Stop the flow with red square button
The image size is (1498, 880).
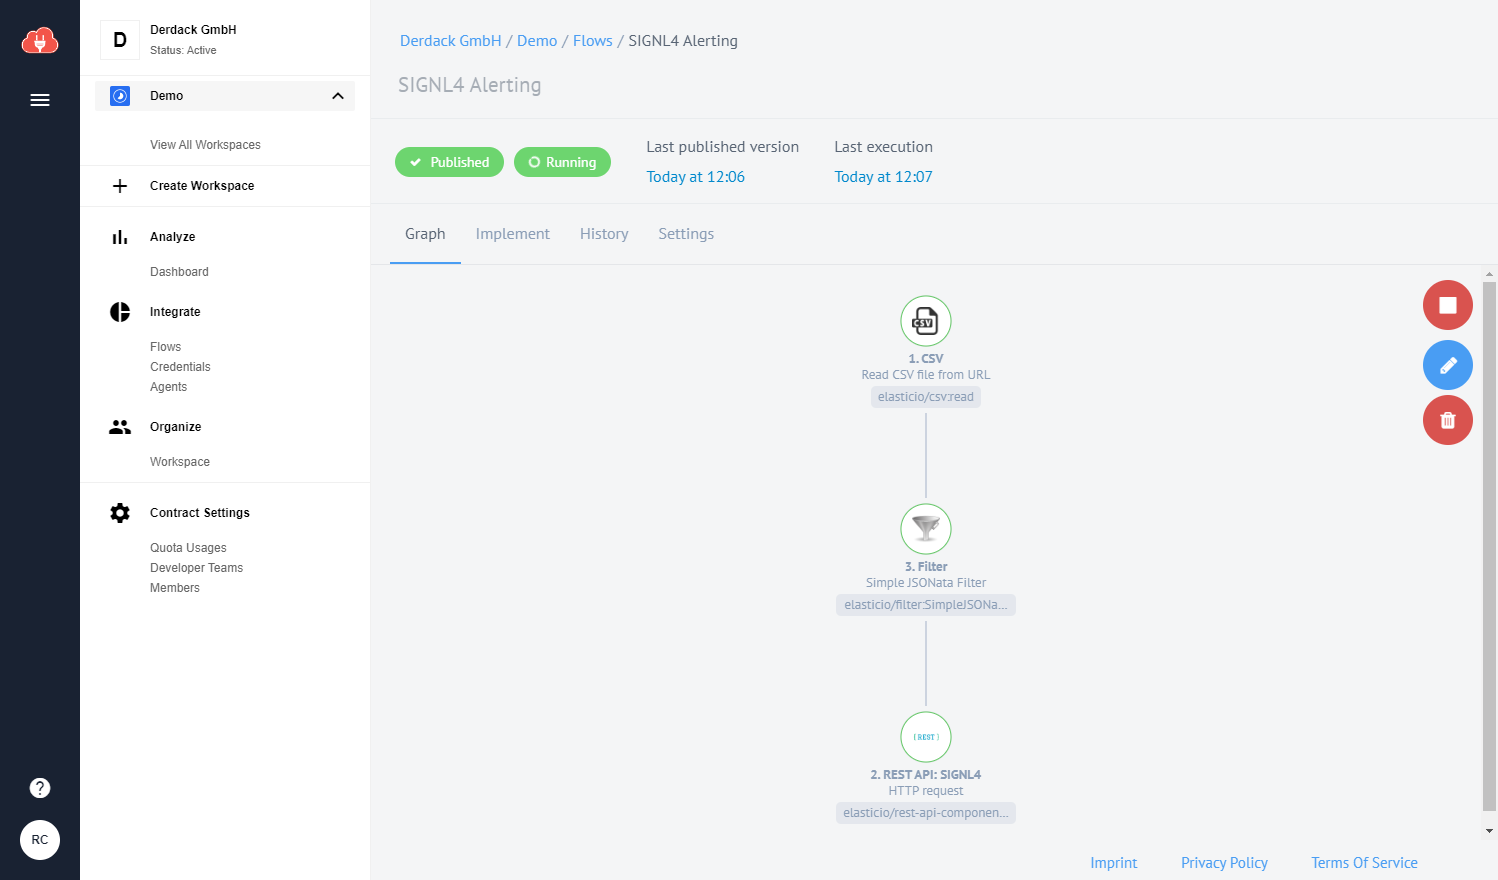pos(1448,305)
